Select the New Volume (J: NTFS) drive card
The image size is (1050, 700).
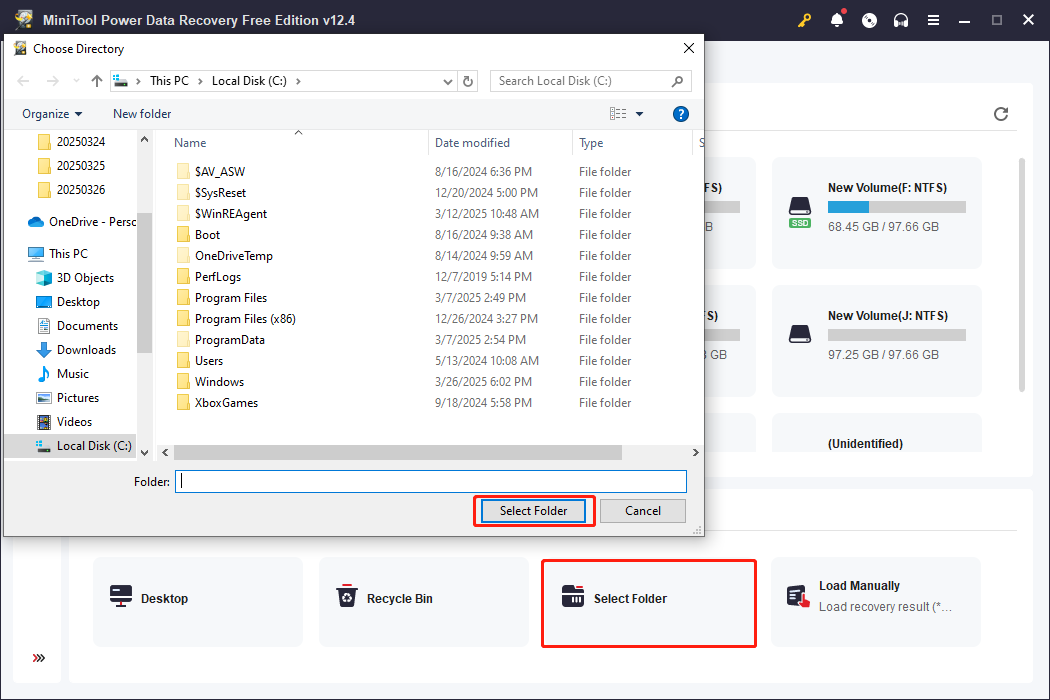[x=877, y=340]
